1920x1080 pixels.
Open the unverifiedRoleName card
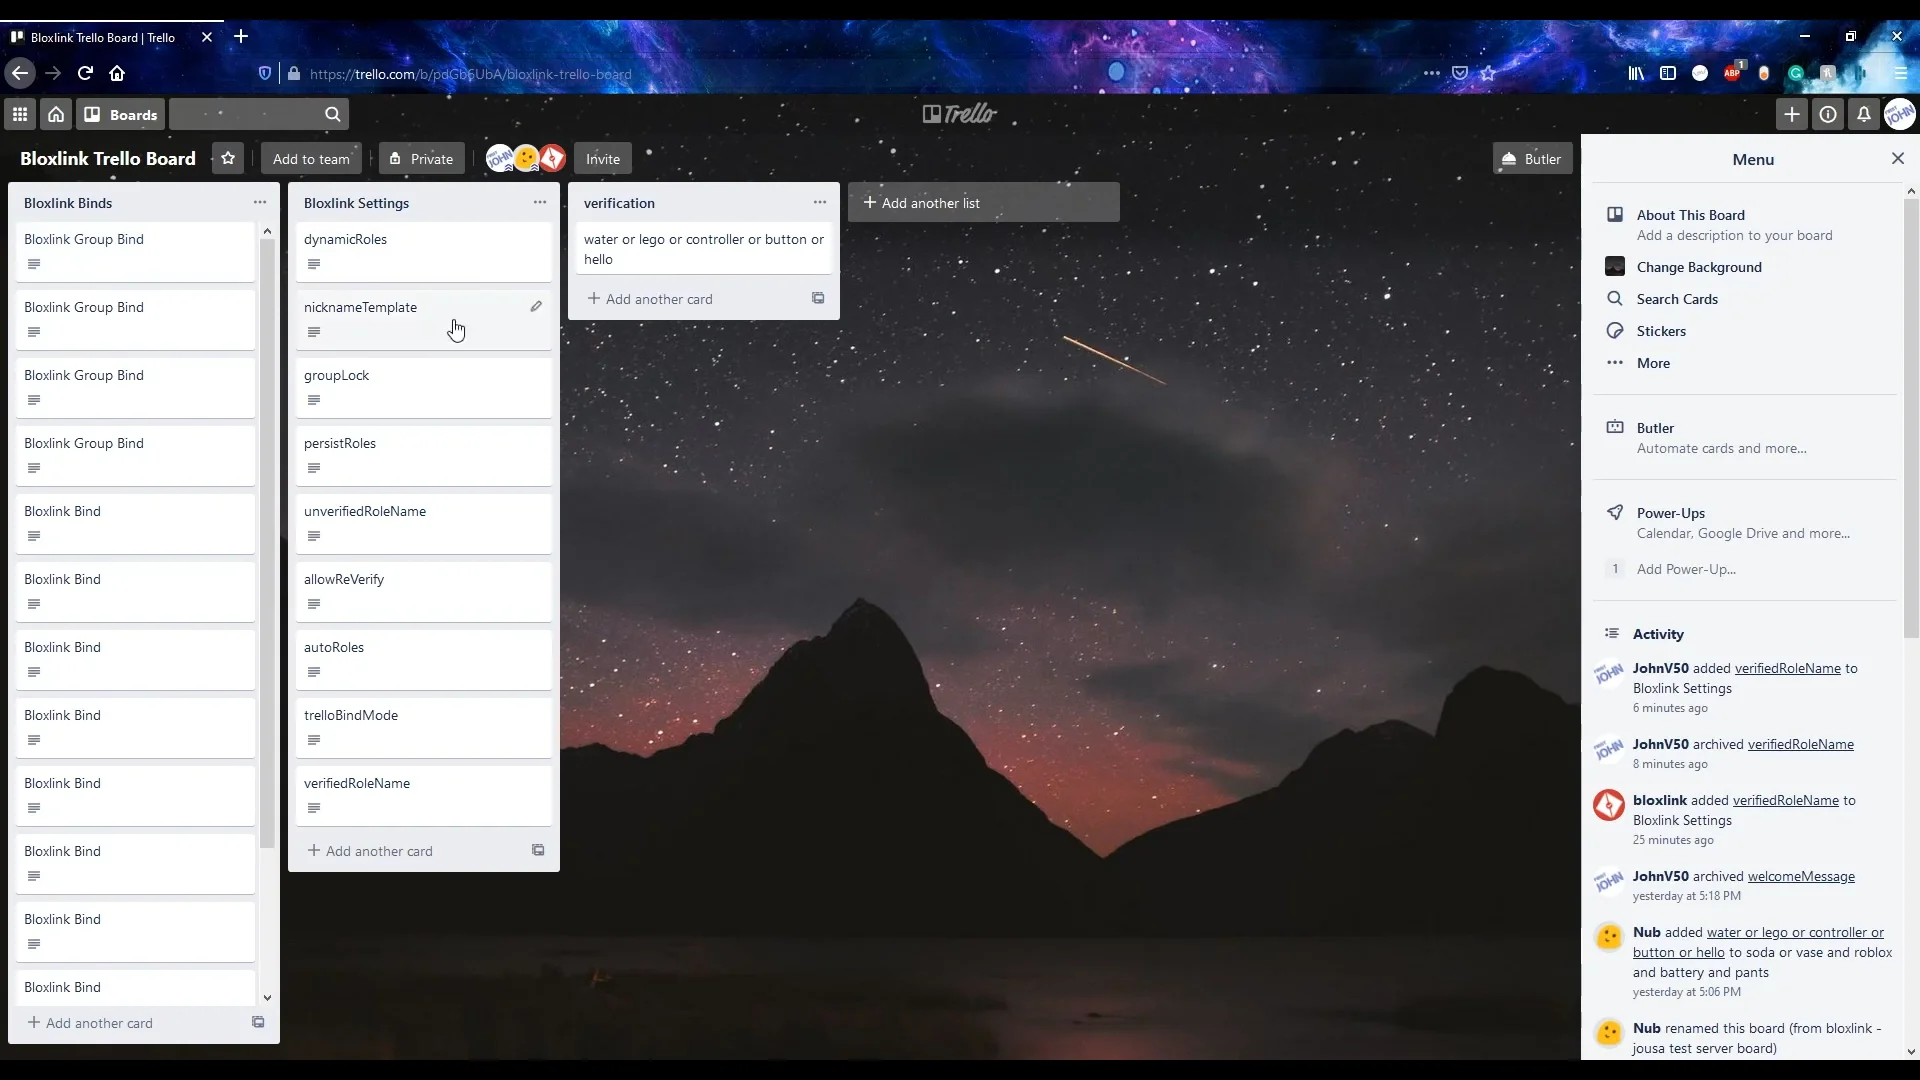[423, 523]
